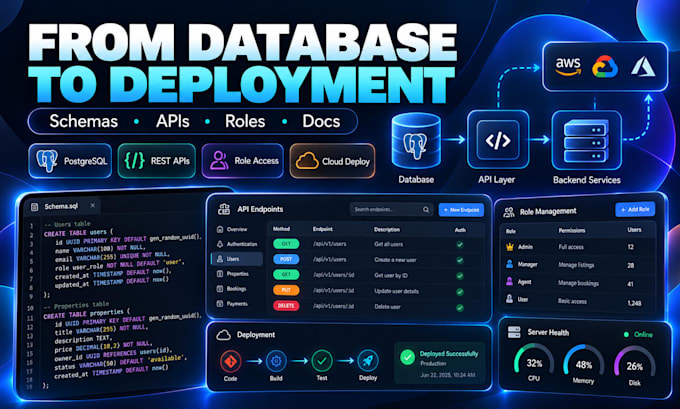Click the Server Health server icon
Viewport: 680px width, 409px height.
[514, 332]
